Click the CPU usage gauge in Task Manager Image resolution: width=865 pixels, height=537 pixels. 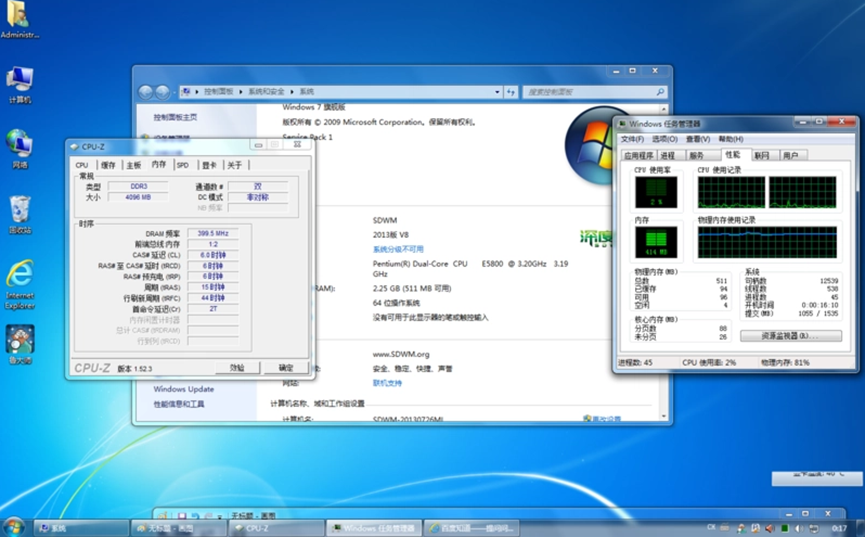tap(656, 192)
